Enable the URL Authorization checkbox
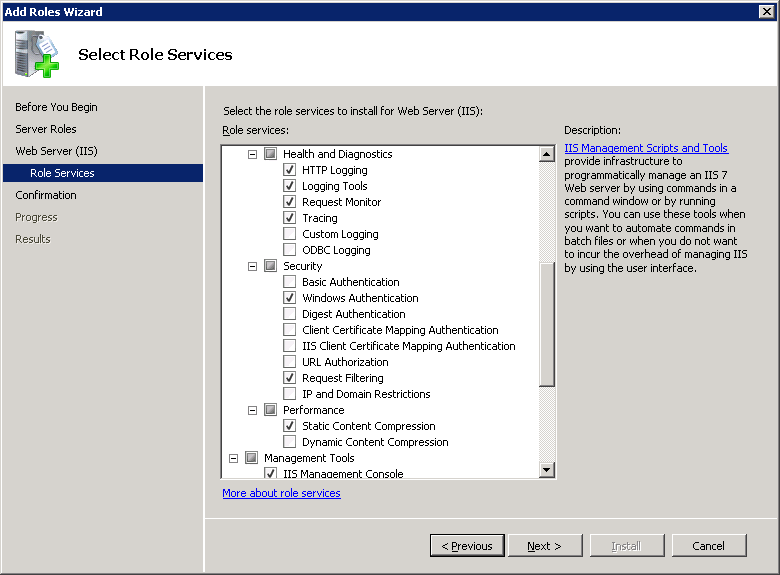This screenshot has width=780, height=575. point(290,362)
